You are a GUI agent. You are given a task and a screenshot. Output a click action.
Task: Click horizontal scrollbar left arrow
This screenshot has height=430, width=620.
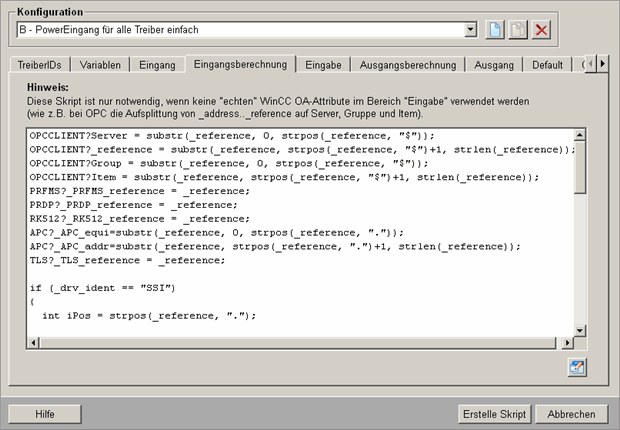34,342
